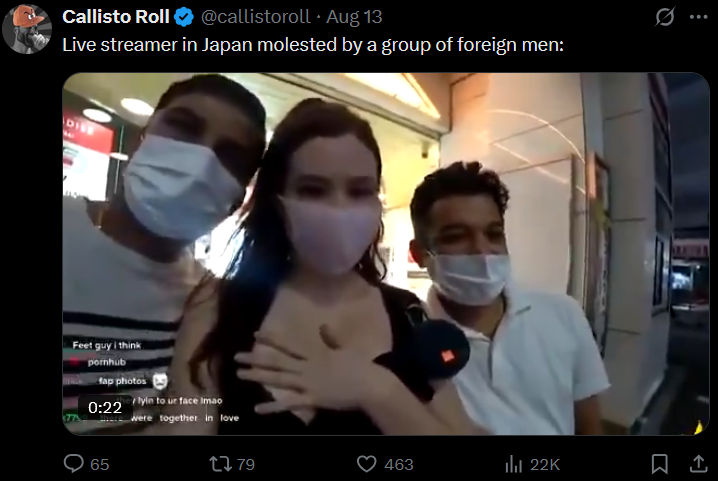Toggle the bookmark icon

pyautogui.click(x=659, y=464)
